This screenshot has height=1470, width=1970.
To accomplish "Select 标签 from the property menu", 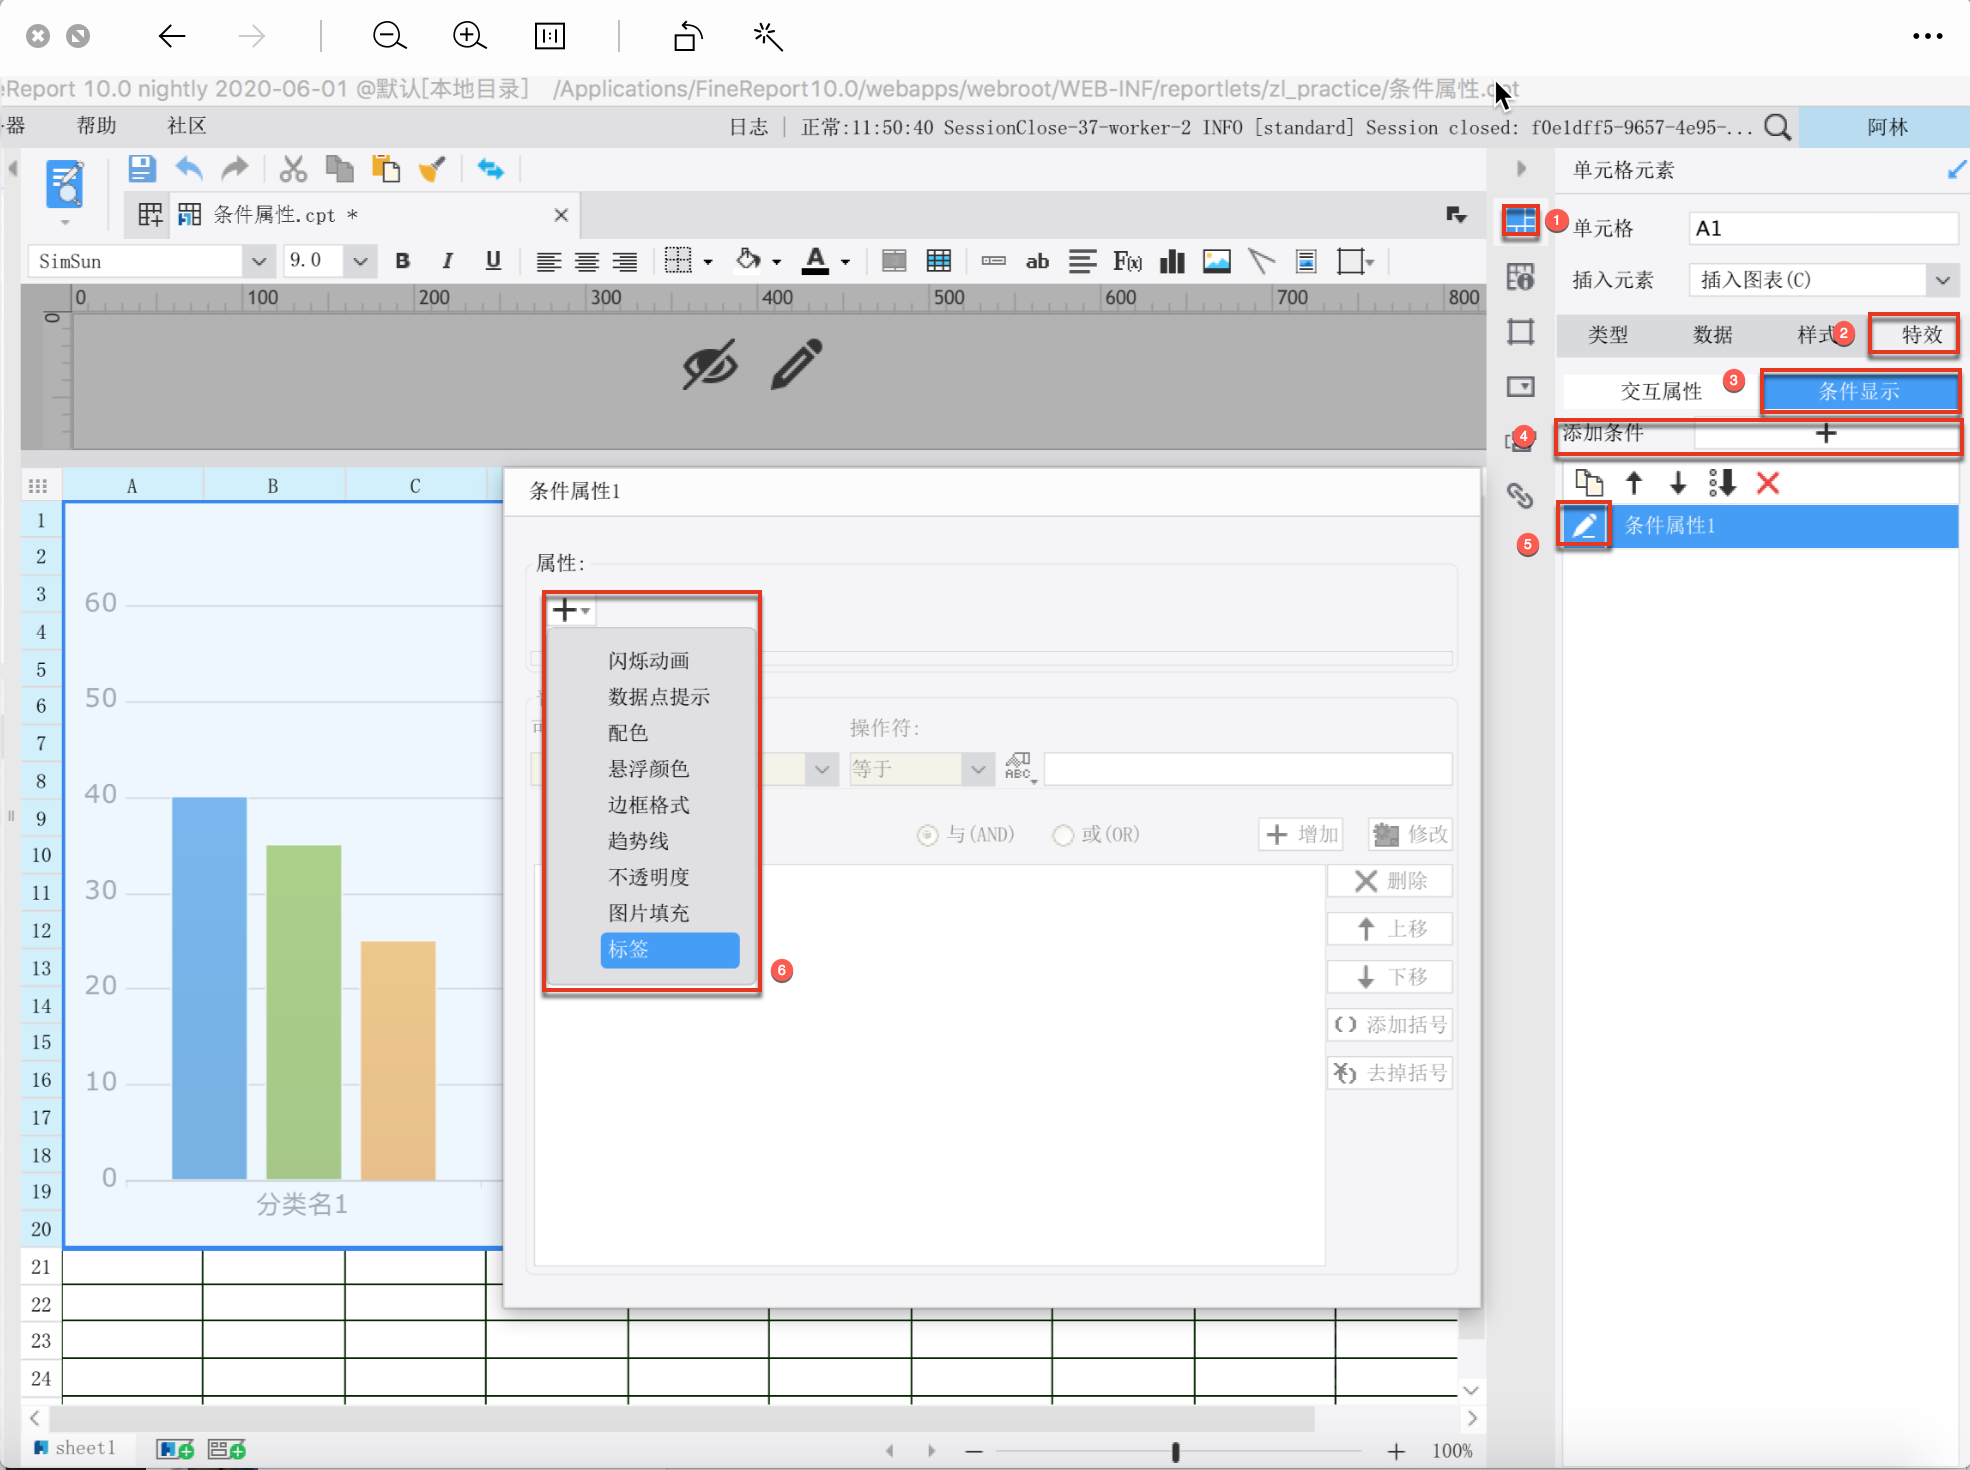I will [x=669, y=949].
